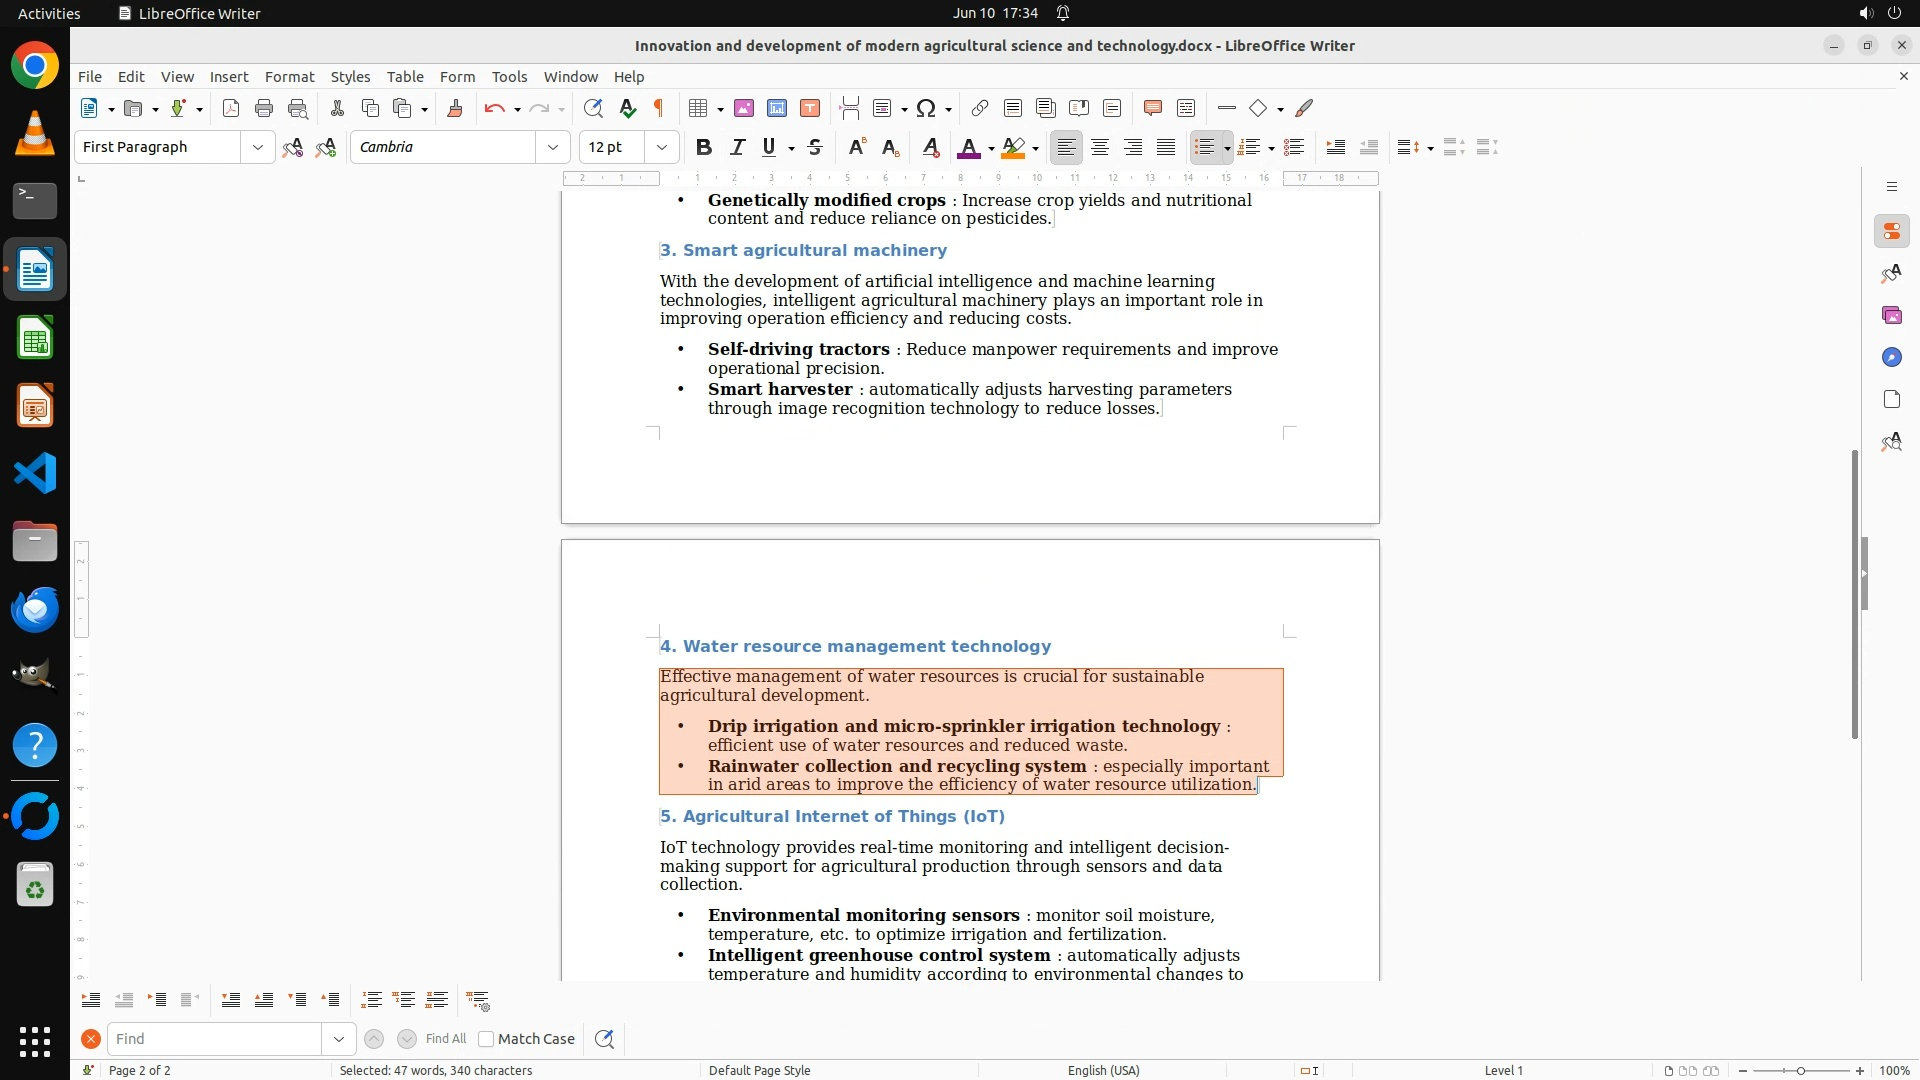Open the font name dropdown list
The image size is (1920, 1080).
552,147
